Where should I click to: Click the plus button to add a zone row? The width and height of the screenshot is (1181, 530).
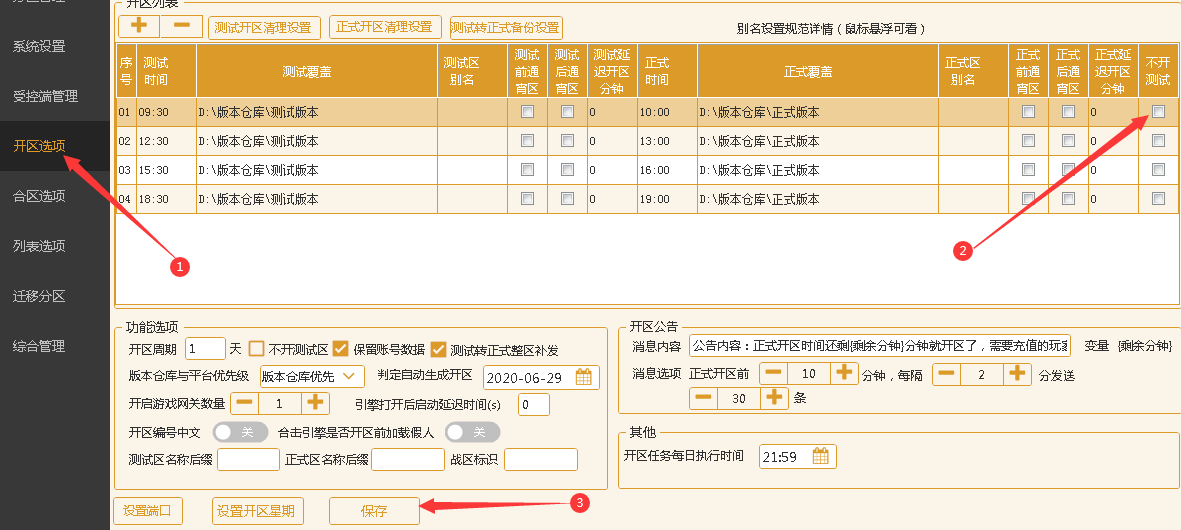pyautogui.click(x=139, y=27)
